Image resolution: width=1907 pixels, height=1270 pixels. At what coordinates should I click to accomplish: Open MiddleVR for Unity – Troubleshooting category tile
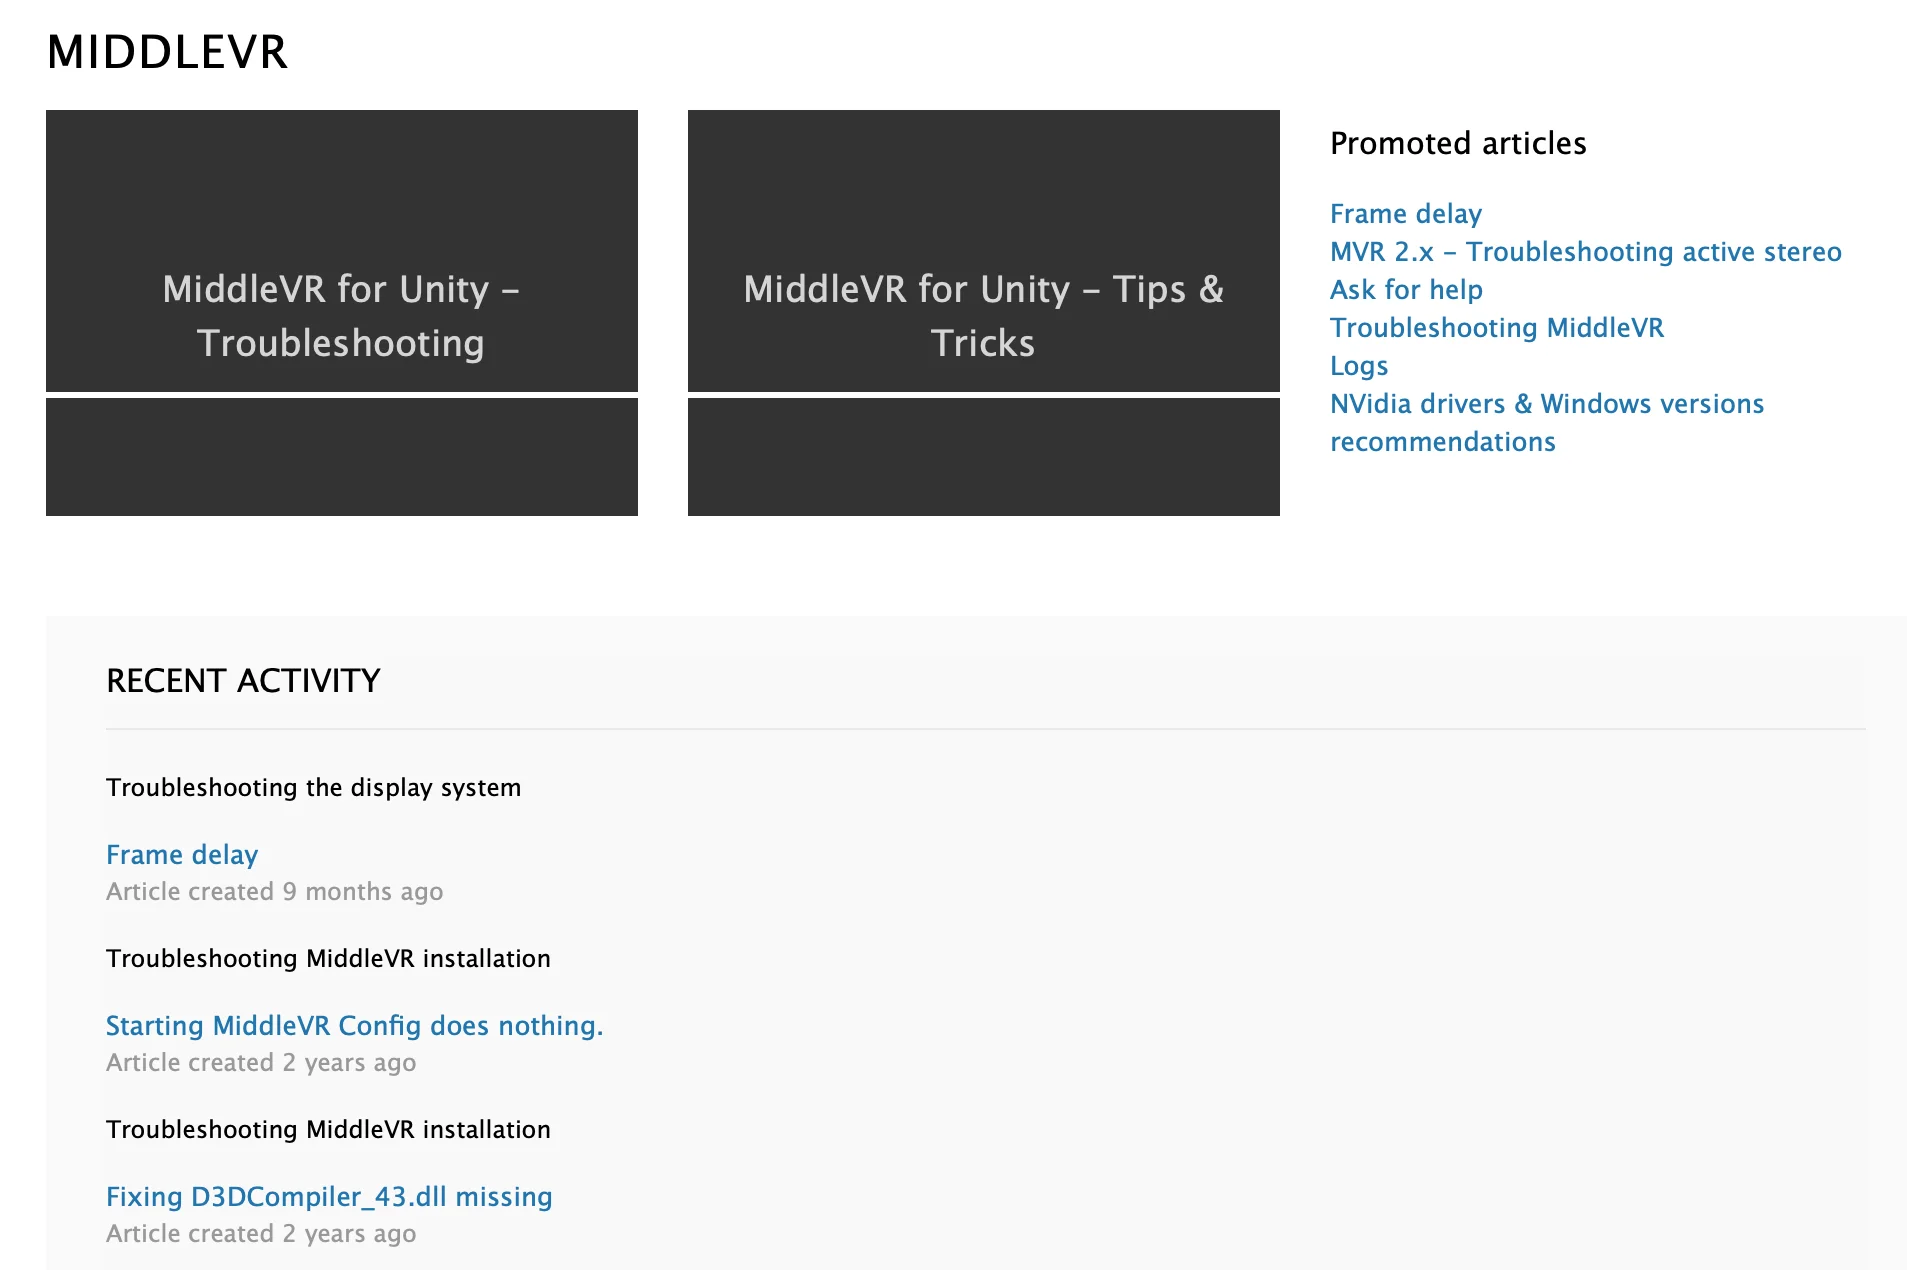342,251
